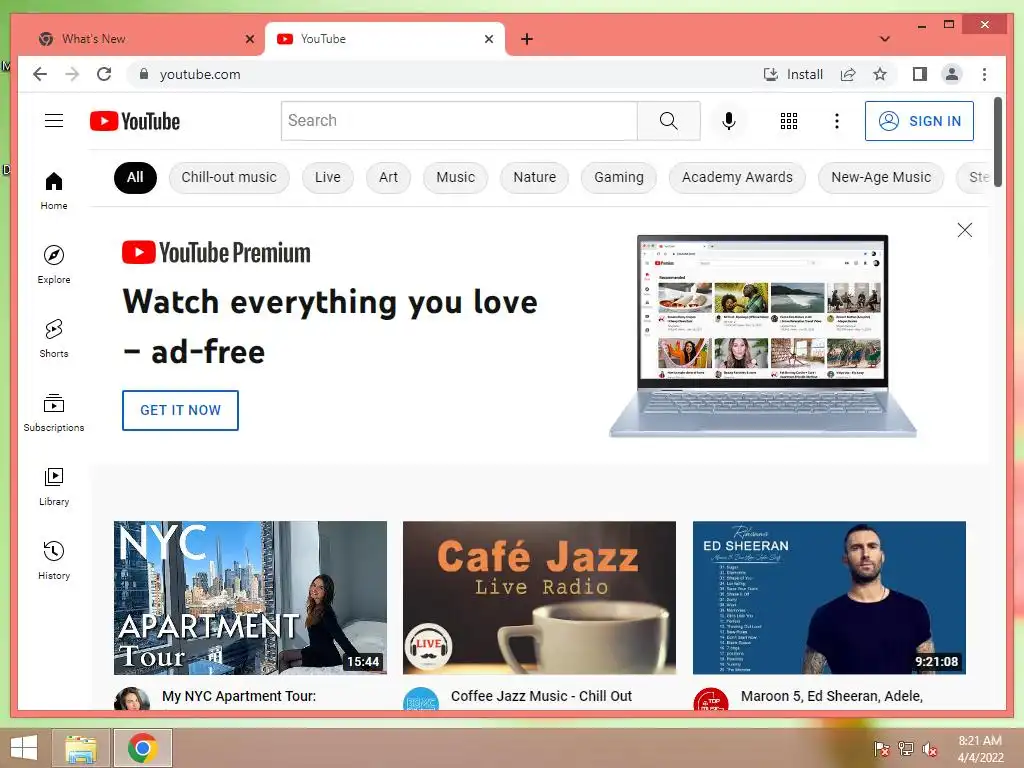Viewport: 1024px width, 768px height.
Task: Toggle the browser side panel
Action: pyautogui.click(x=920, y=74)
